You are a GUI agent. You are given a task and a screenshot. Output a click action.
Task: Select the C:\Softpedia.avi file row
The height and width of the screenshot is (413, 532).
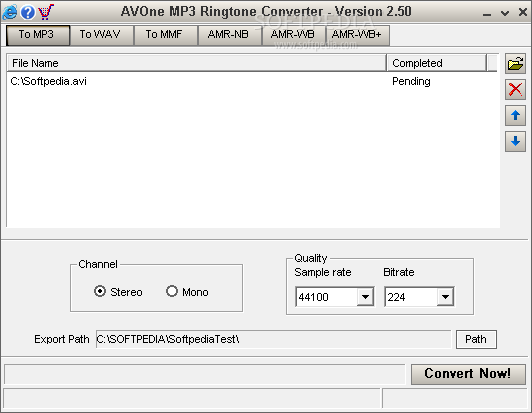[252, 81]
